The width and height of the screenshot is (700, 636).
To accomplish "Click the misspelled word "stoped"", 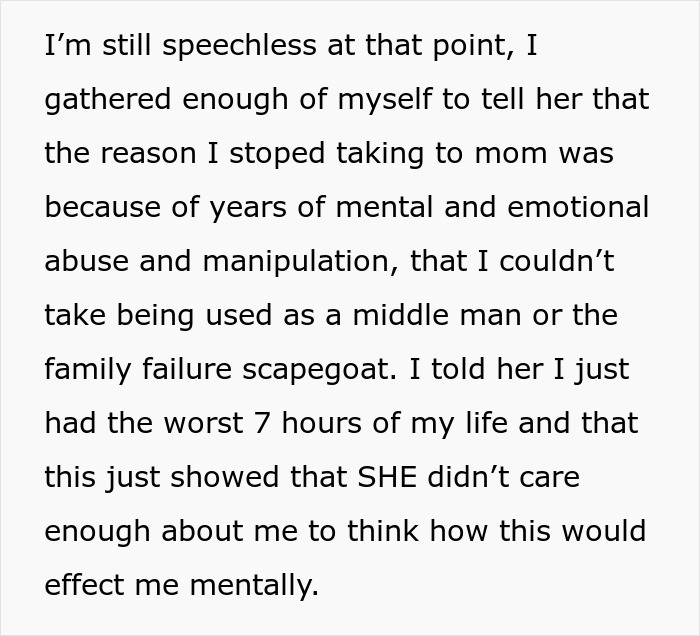I will [x=277, y=154].
